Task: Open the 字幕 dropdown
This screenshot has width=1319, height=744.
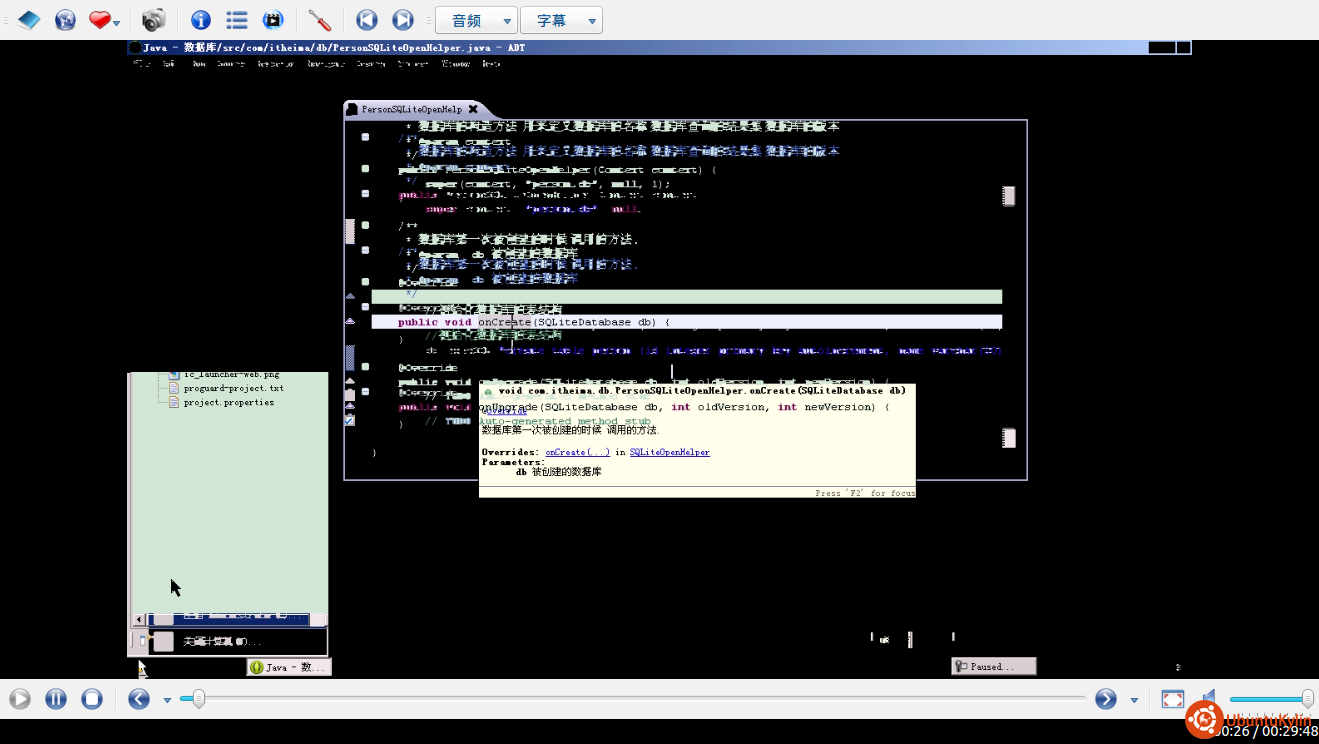Action: tap(561, 20)
